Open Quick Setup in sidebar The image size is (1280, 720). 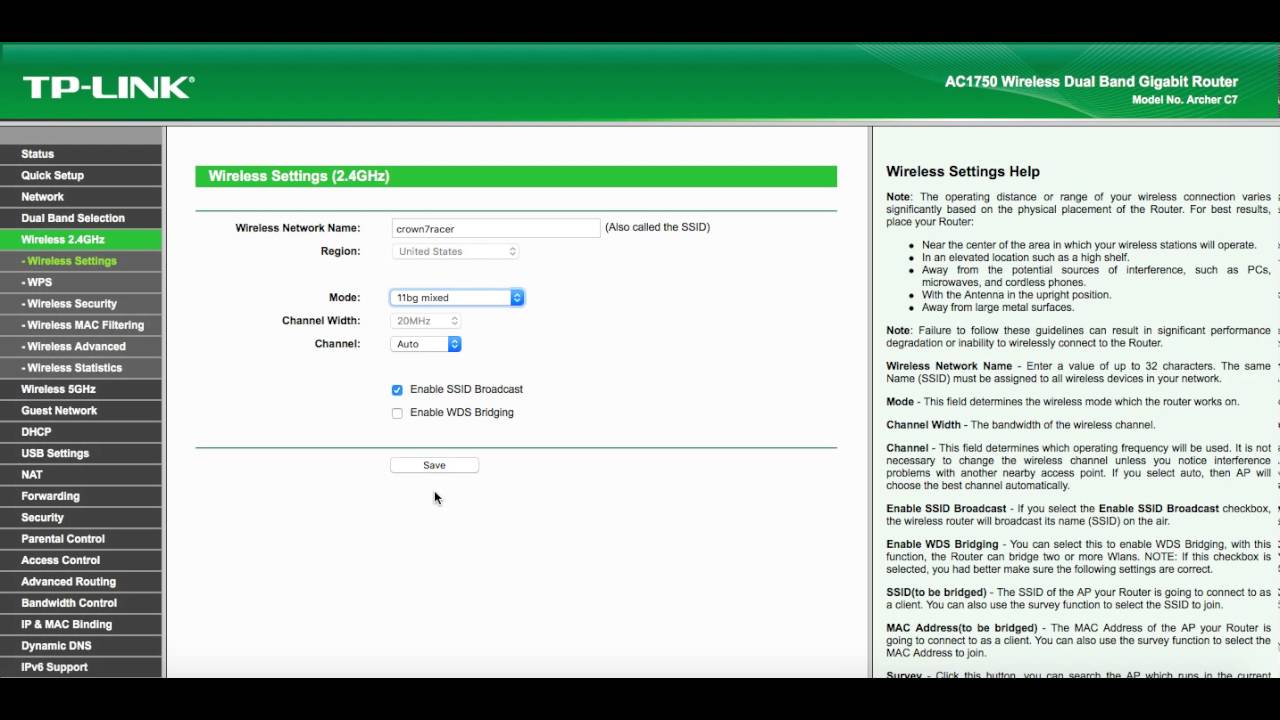point(80,175)
